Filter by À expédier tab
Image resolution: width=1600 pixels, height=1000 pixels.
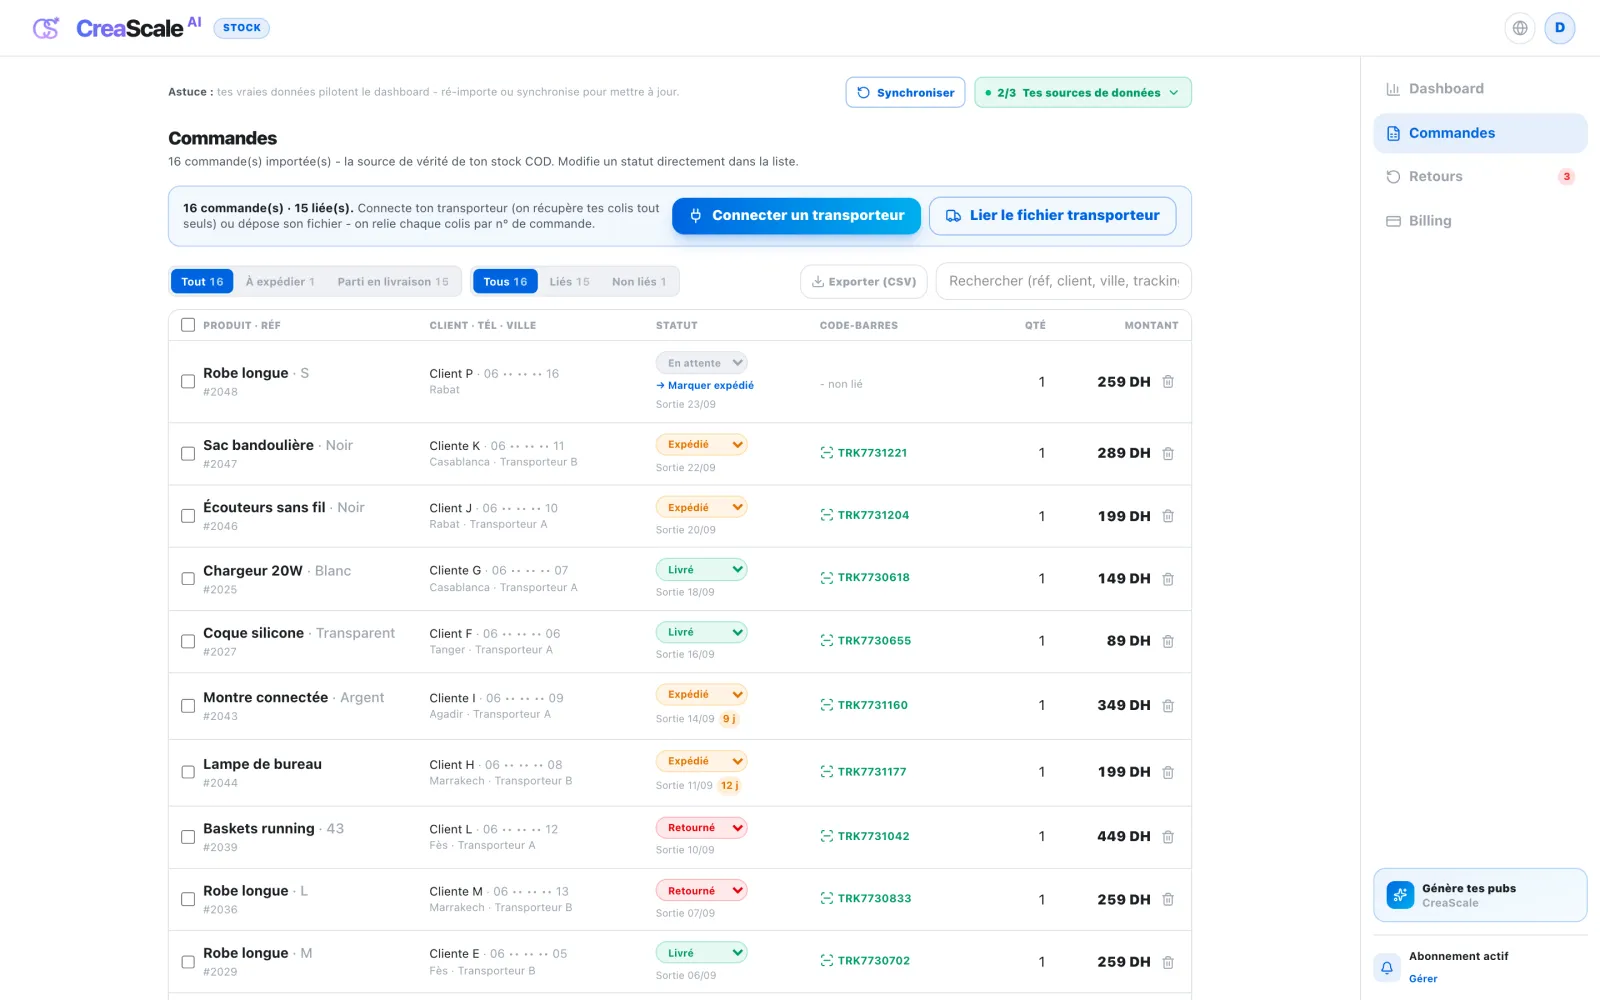(x=280, y=282)
